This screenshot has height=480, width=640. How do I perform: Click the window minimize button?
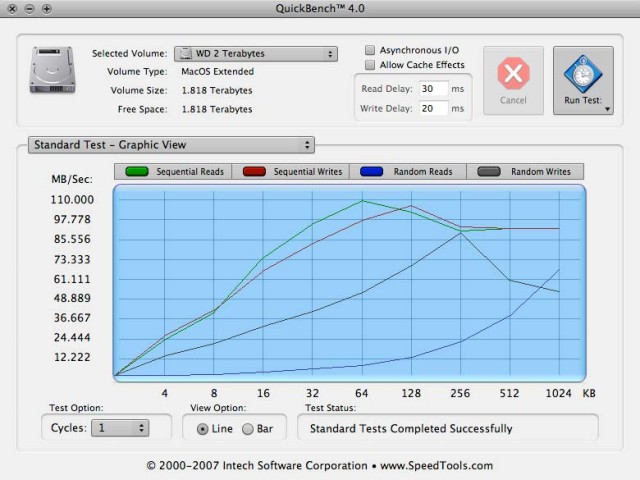[29, 9]
